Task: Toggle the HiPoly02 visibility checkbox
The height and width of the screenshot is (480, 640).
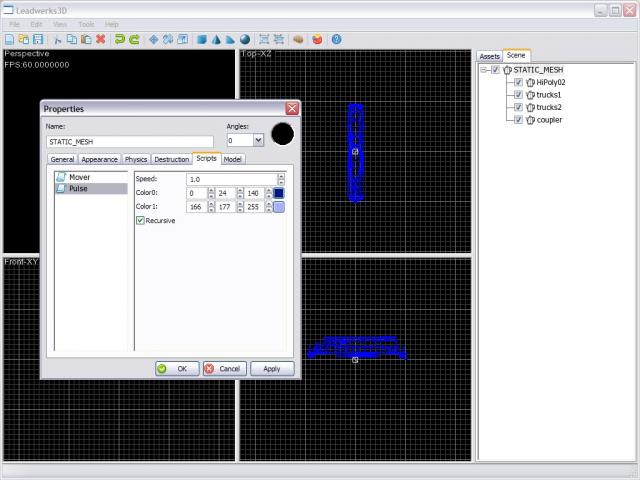Action: click(x=518, y=83)
